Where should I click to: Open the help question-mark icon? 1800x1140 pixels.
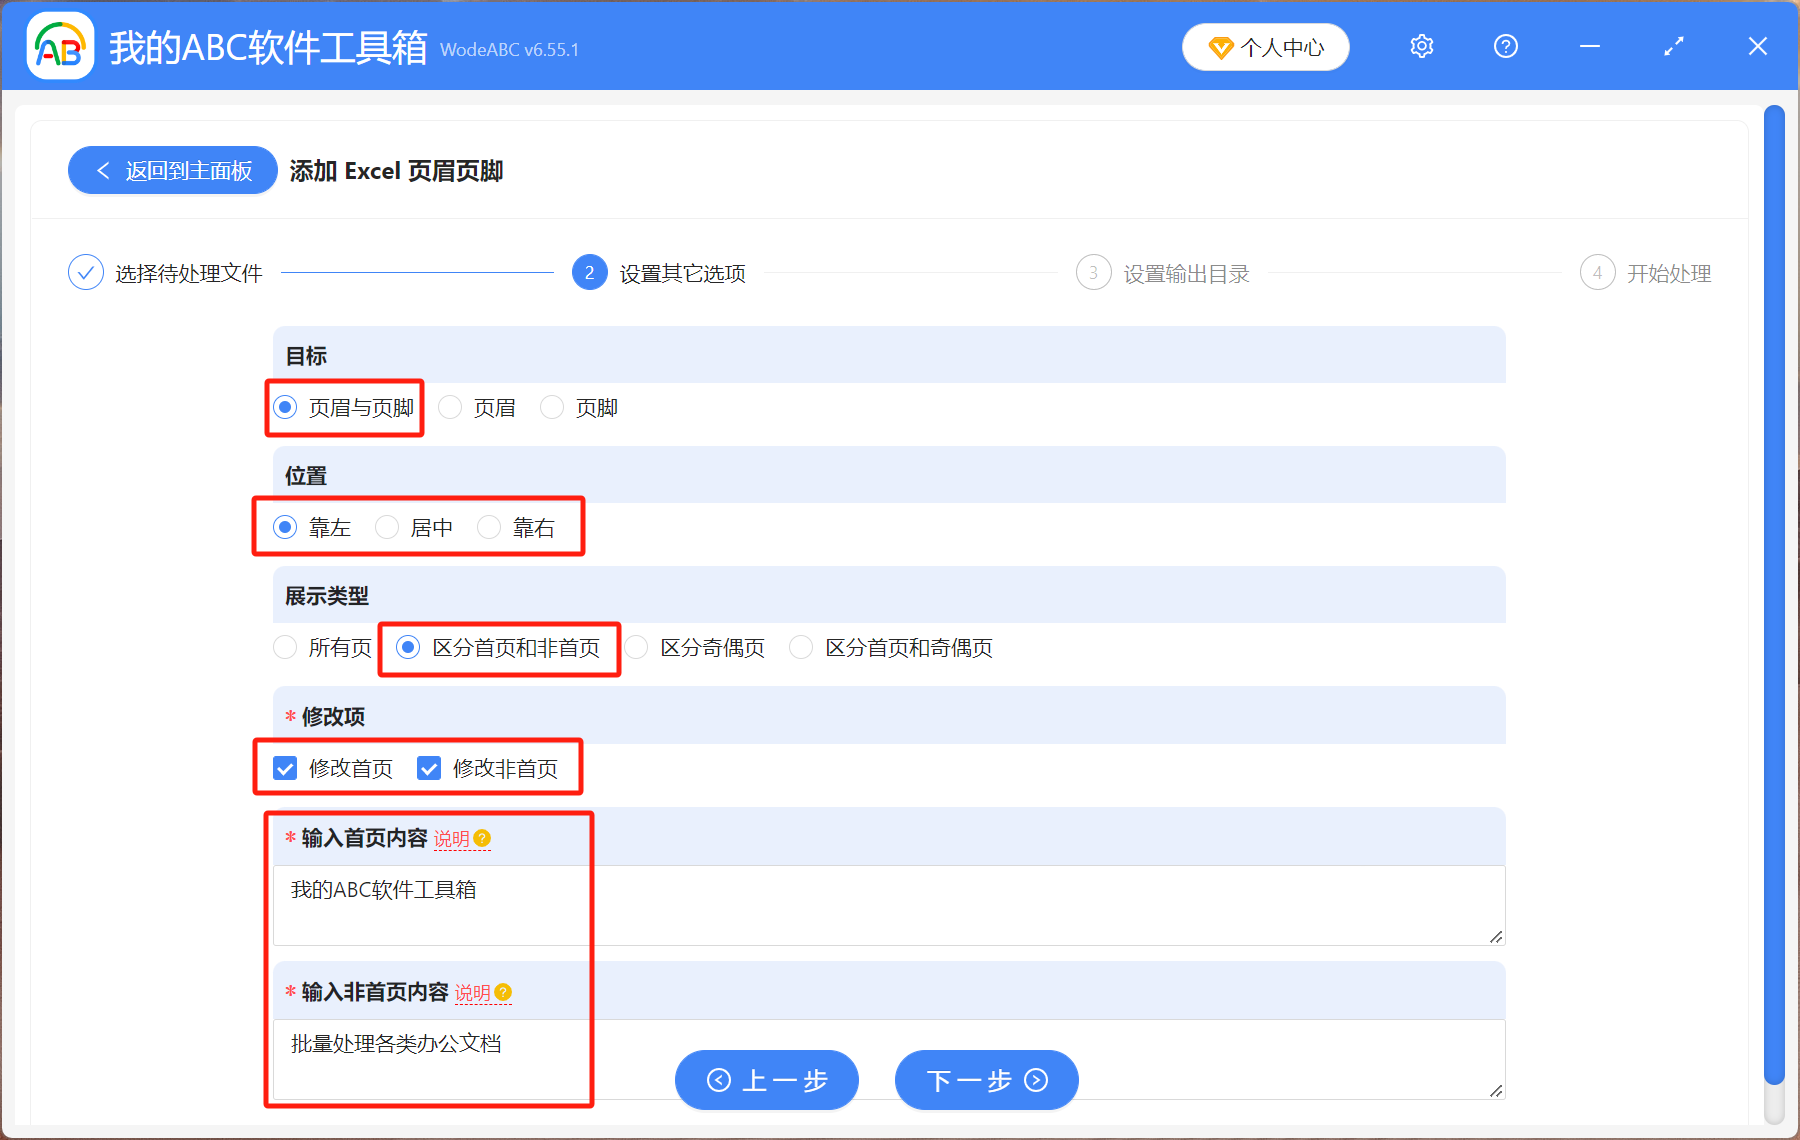(x=1505, y=46)
